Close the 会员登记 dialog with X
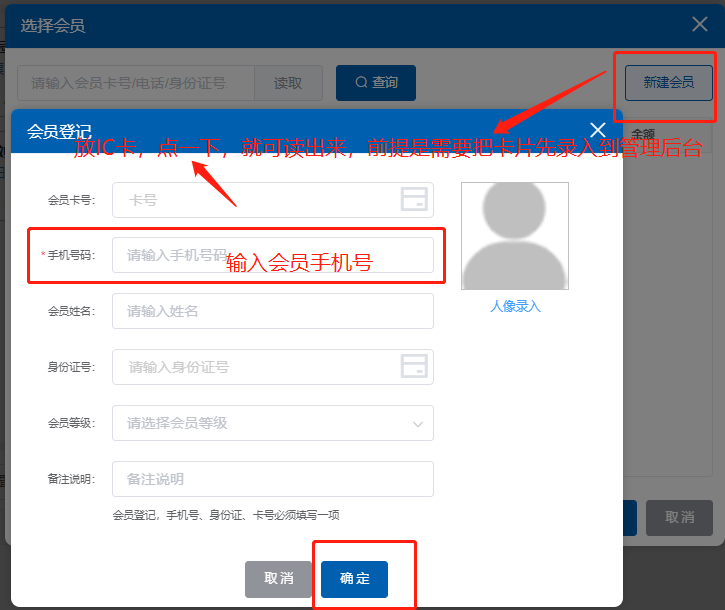The height and width of the screenshot is (610, 725). point(598,130)
